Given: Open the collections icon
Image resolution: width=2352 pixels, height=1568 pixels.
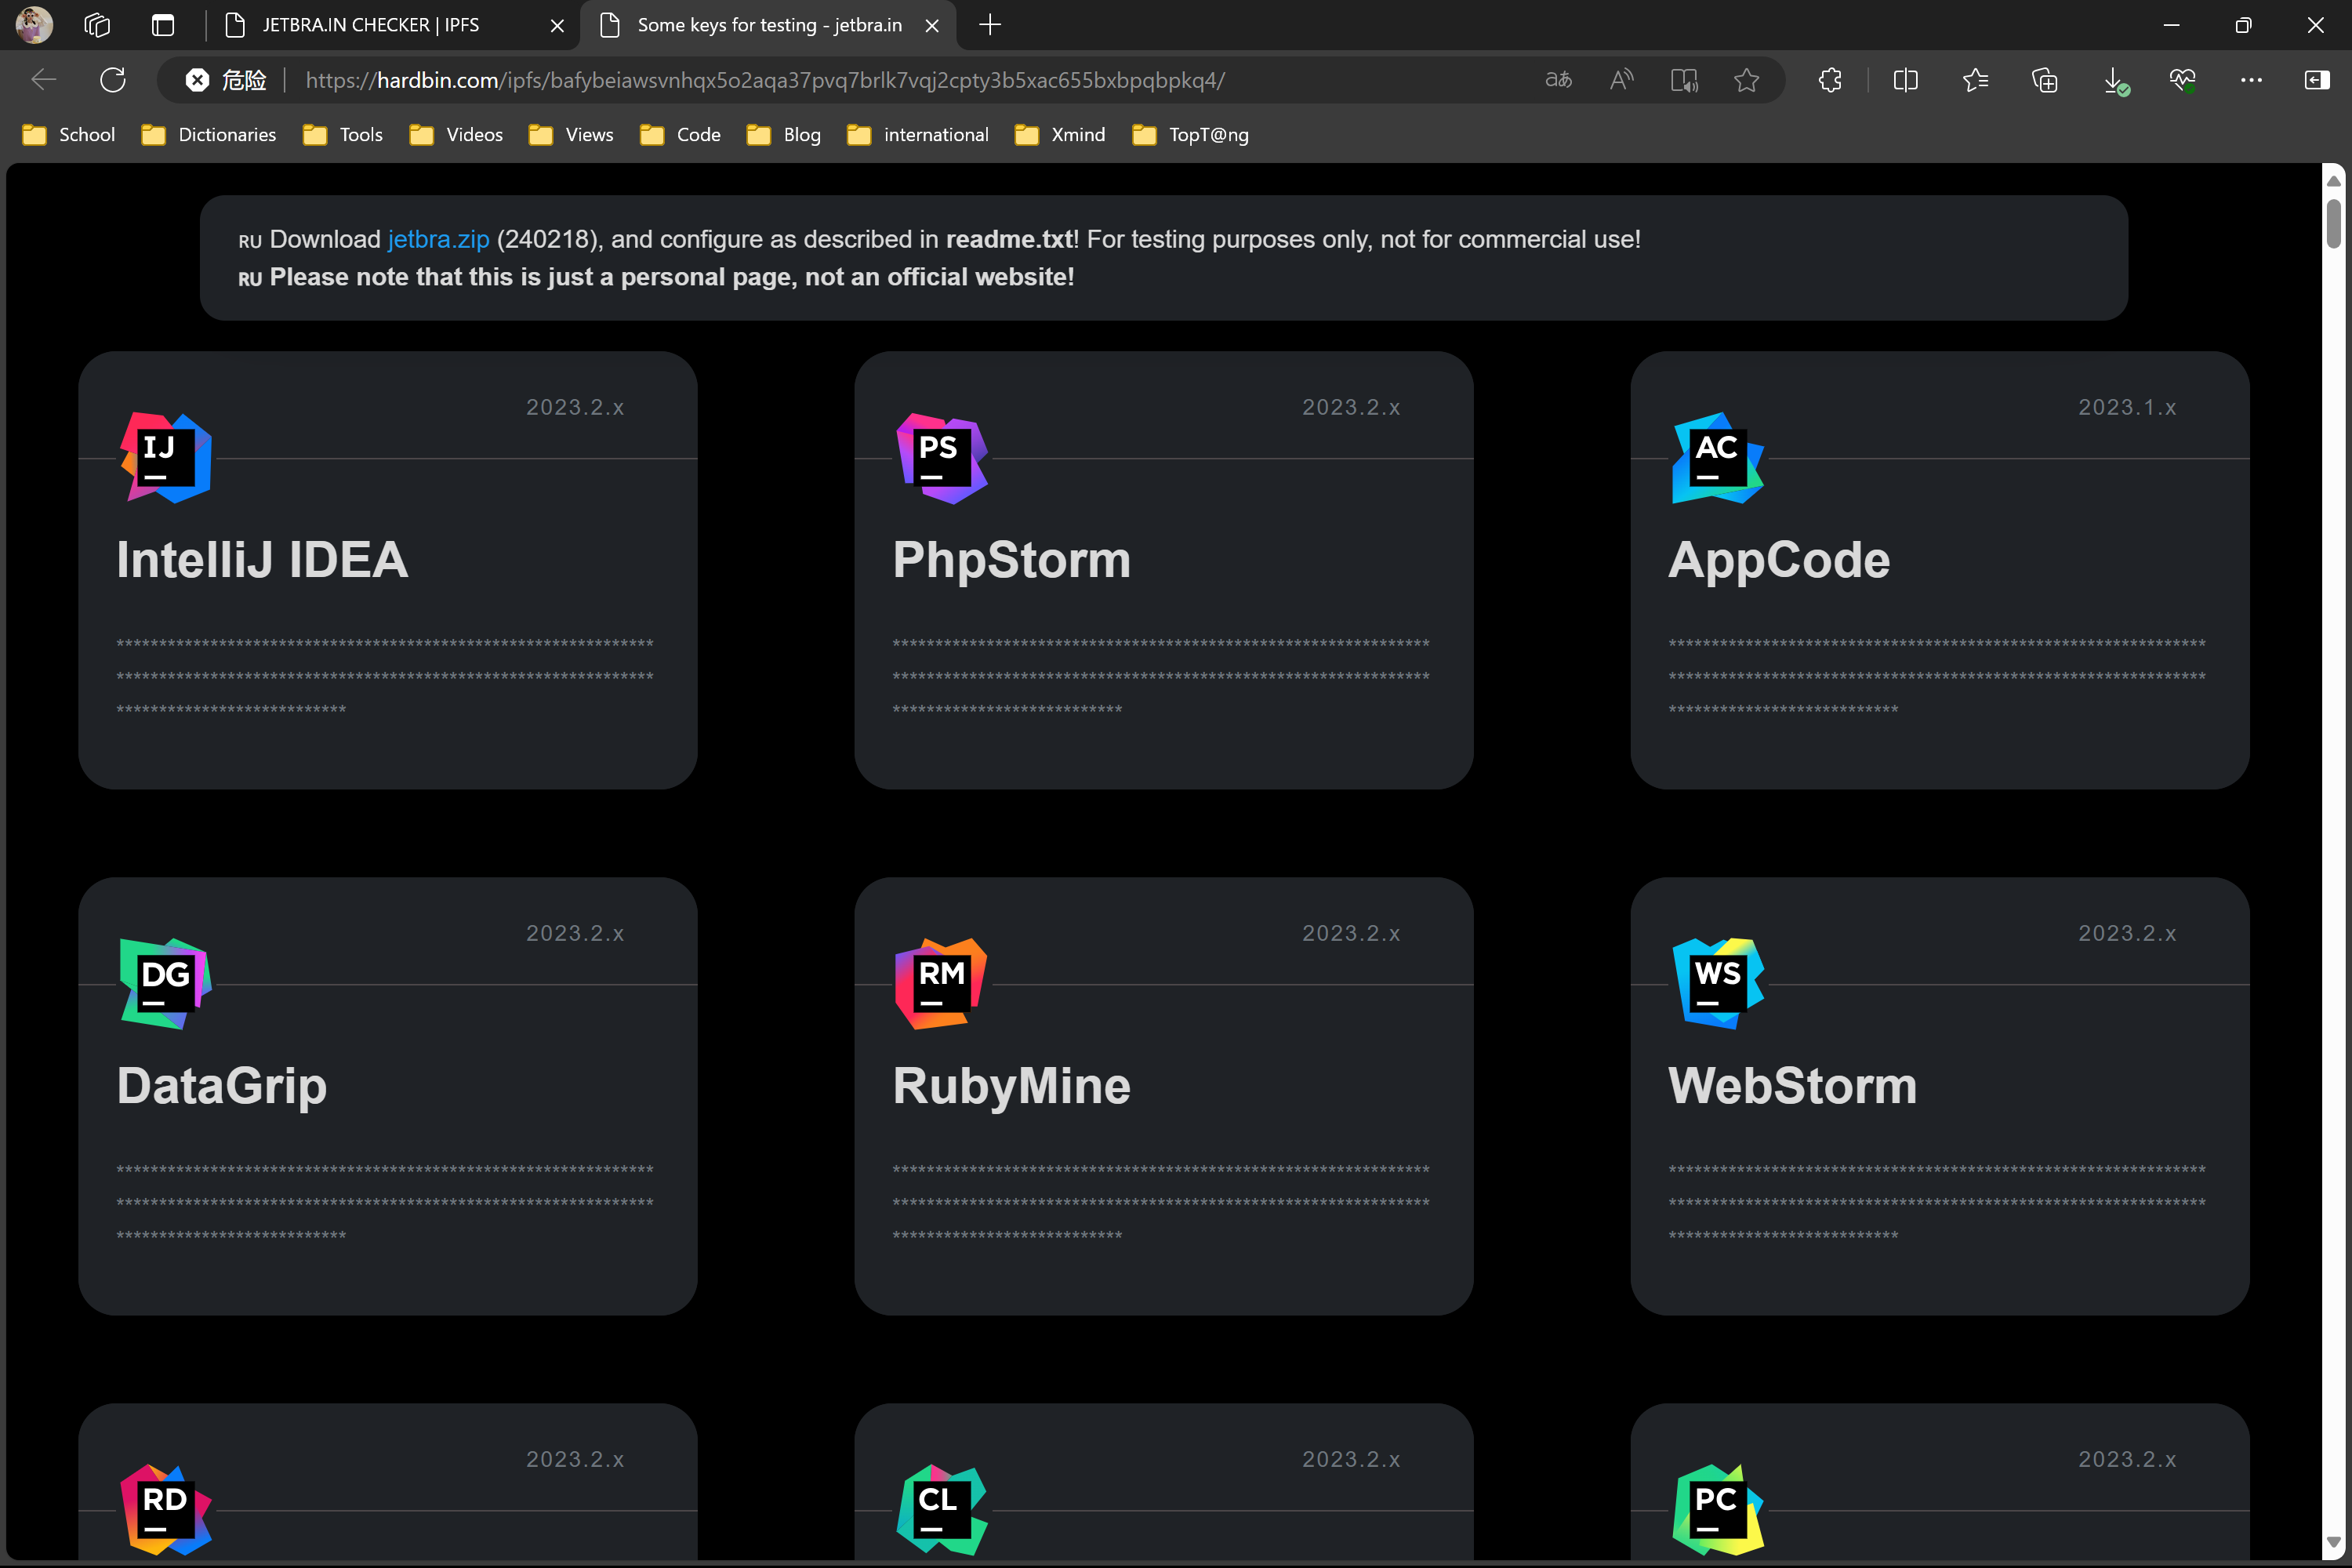Looking at the screenshot, I should coord(2045,80).
